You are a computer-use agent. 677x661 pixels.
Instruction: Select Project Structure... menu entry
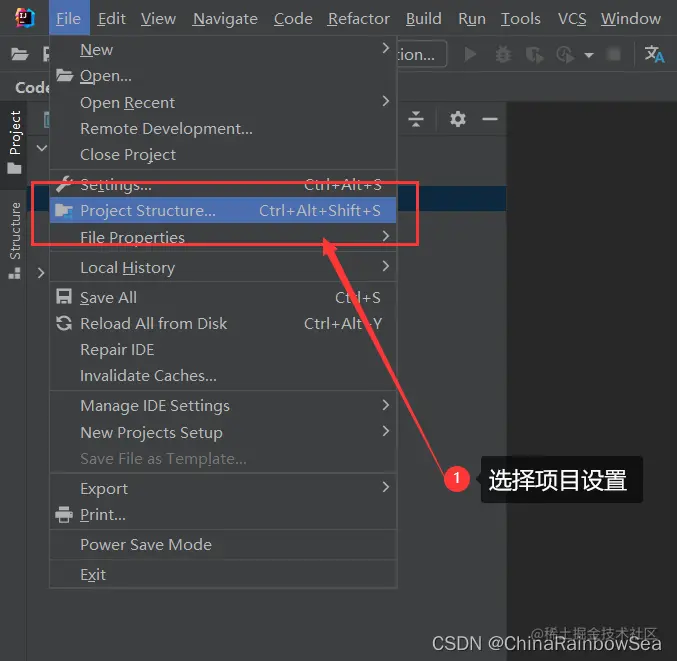[223, 210]
